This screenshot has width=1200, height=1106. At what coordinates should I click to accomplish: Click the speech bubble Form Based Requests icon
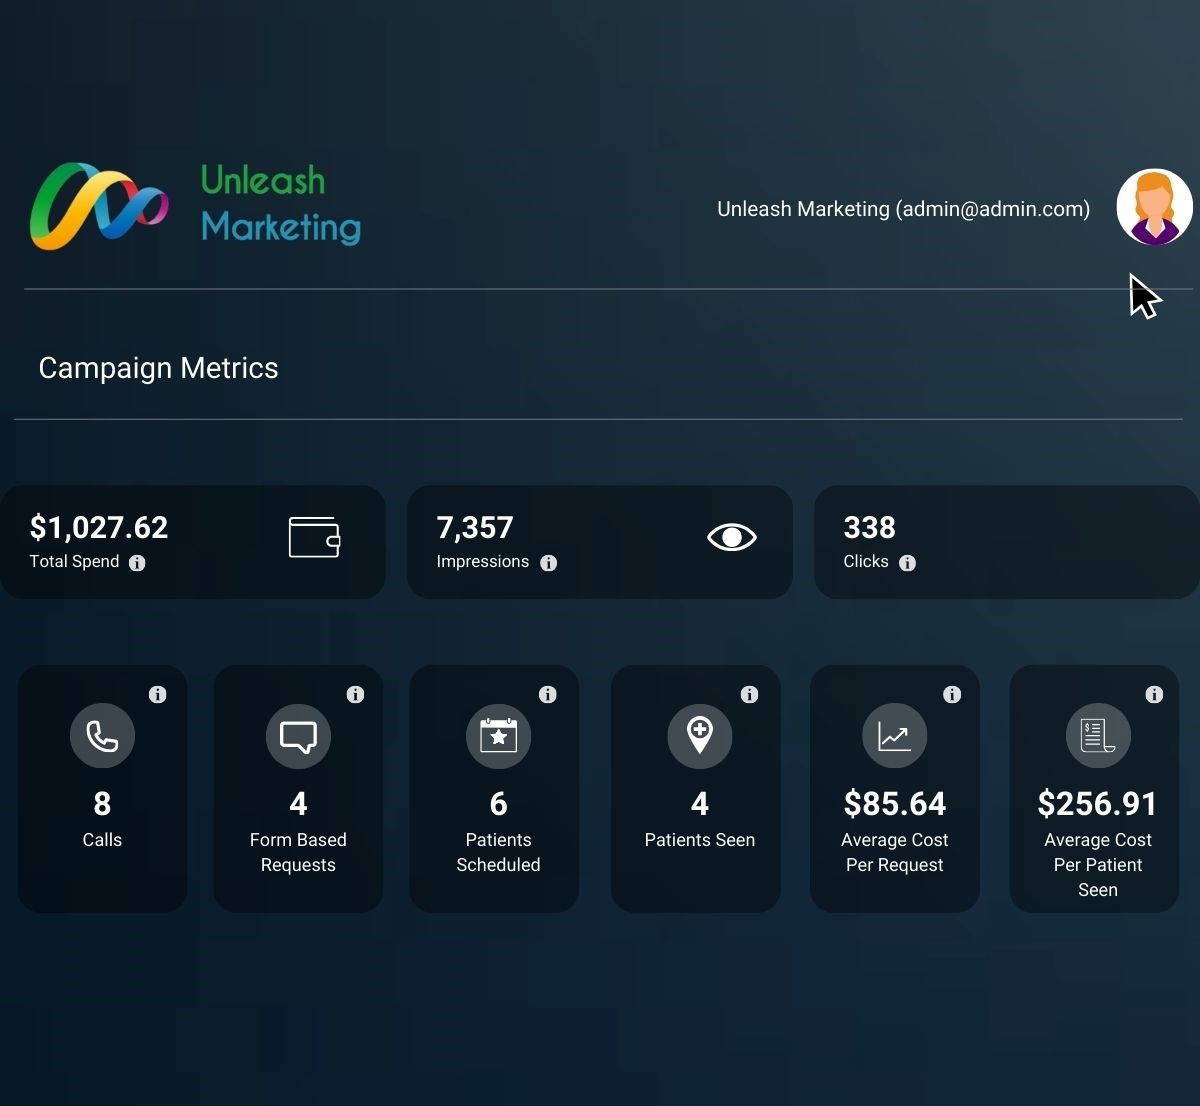(x=298, y=736)
